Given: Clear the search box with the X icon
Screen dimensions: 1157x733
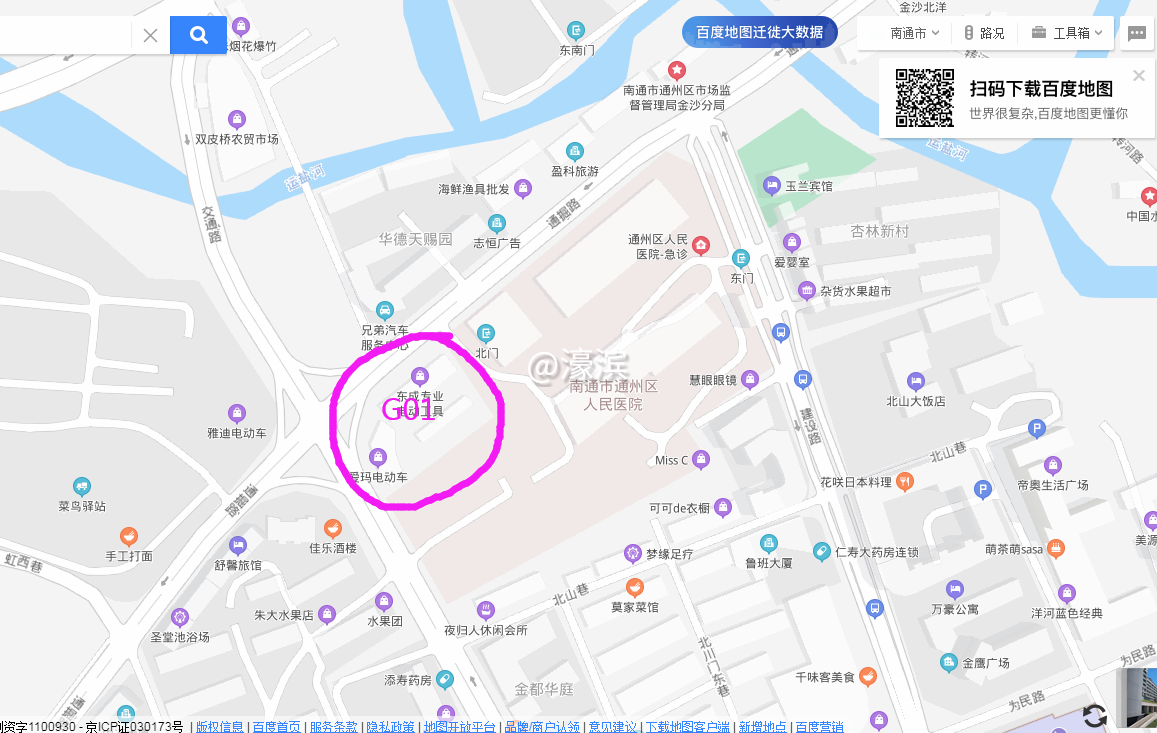Looking at the screenshot, I should [x=151, y=35].
